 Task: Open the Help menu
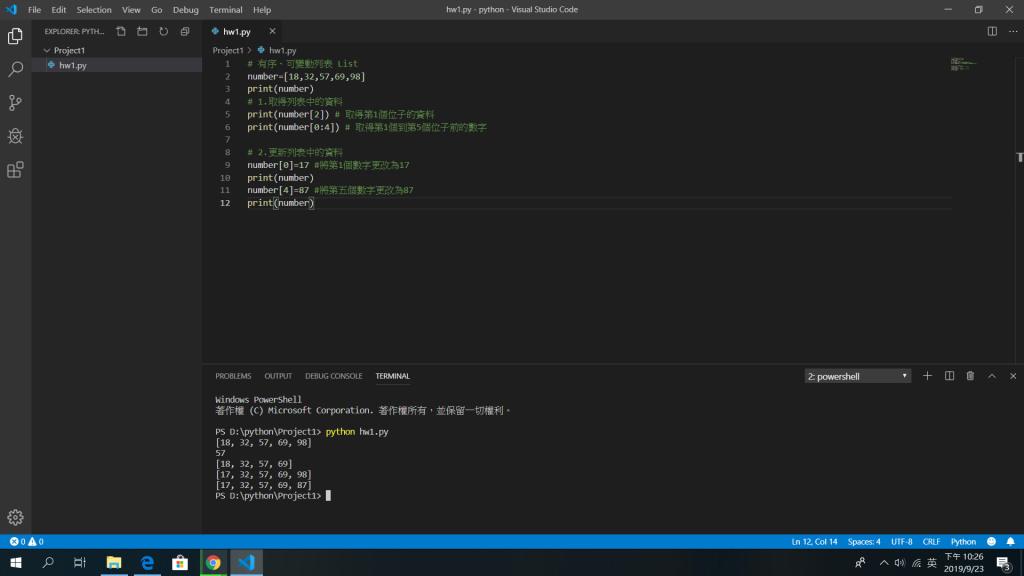[262, 10]
